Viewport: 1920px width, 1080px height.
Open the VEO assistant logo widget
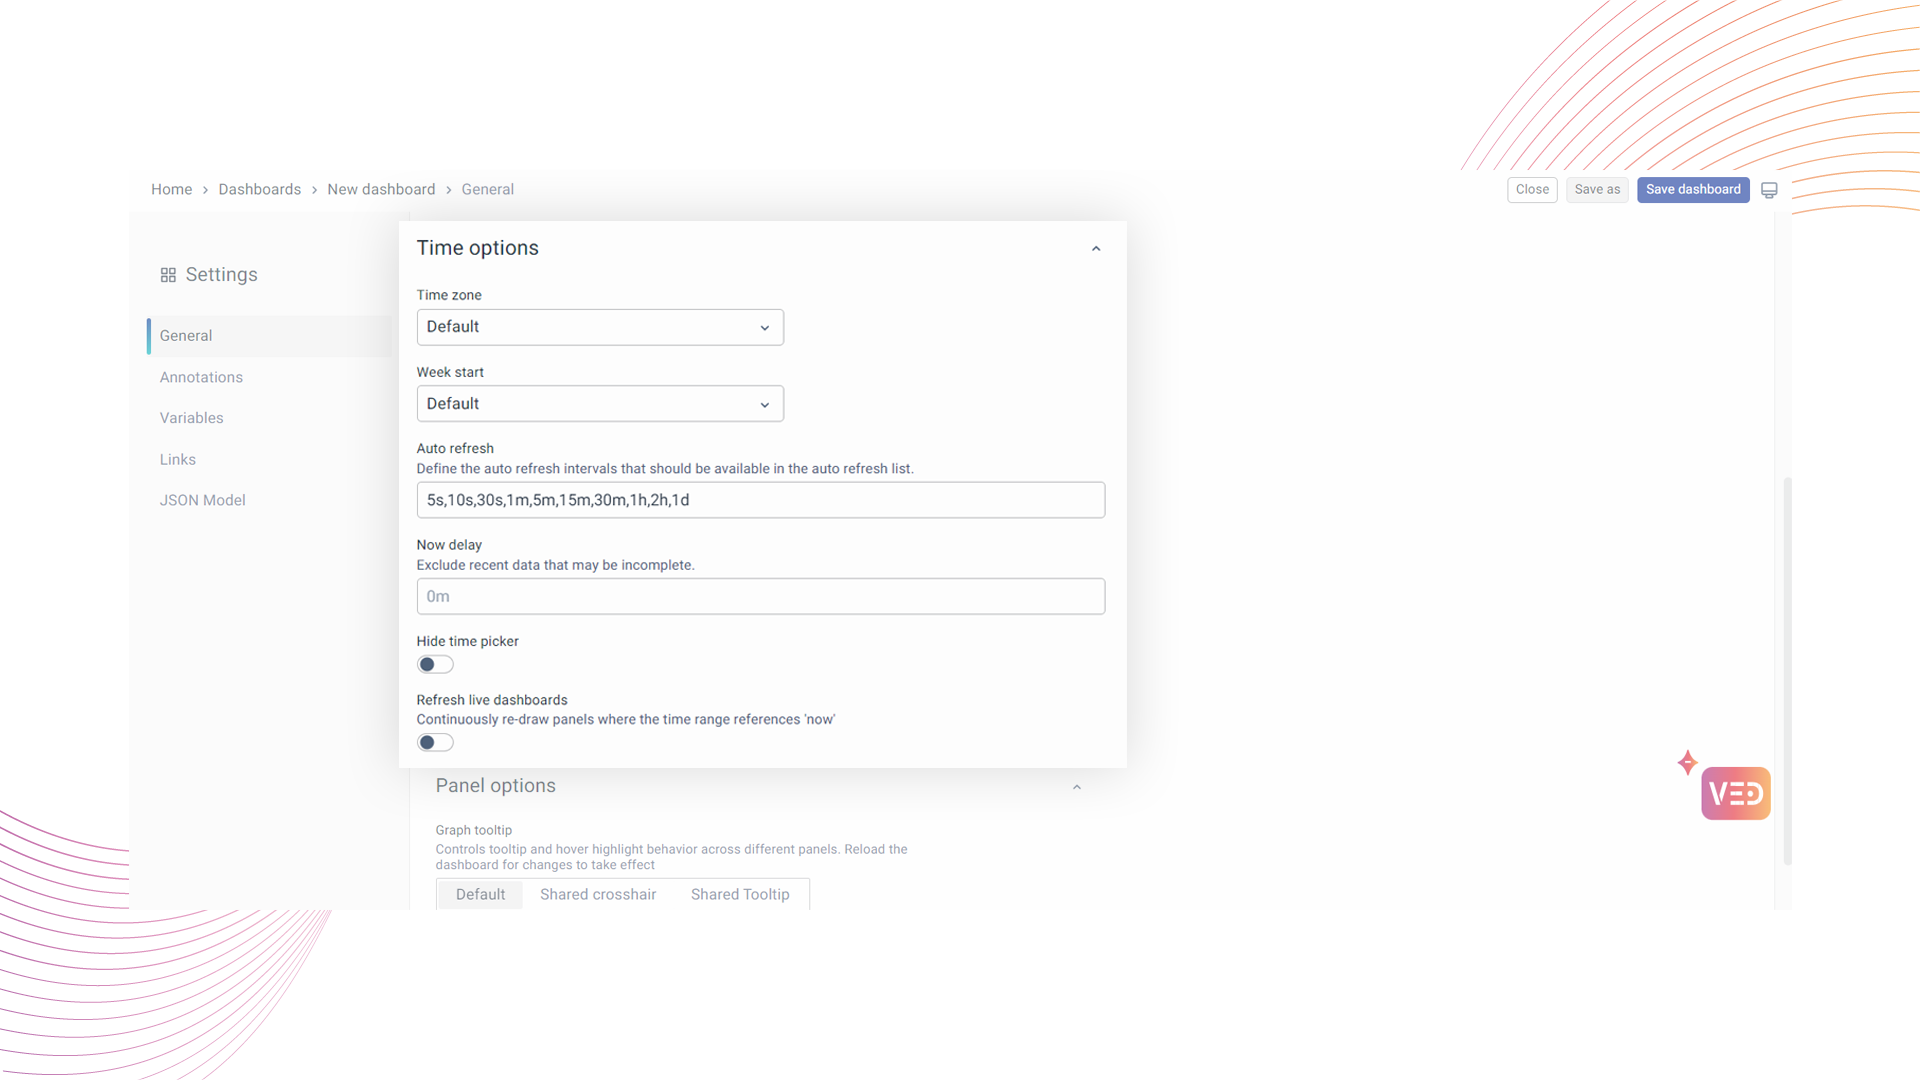coord(1735,794)
